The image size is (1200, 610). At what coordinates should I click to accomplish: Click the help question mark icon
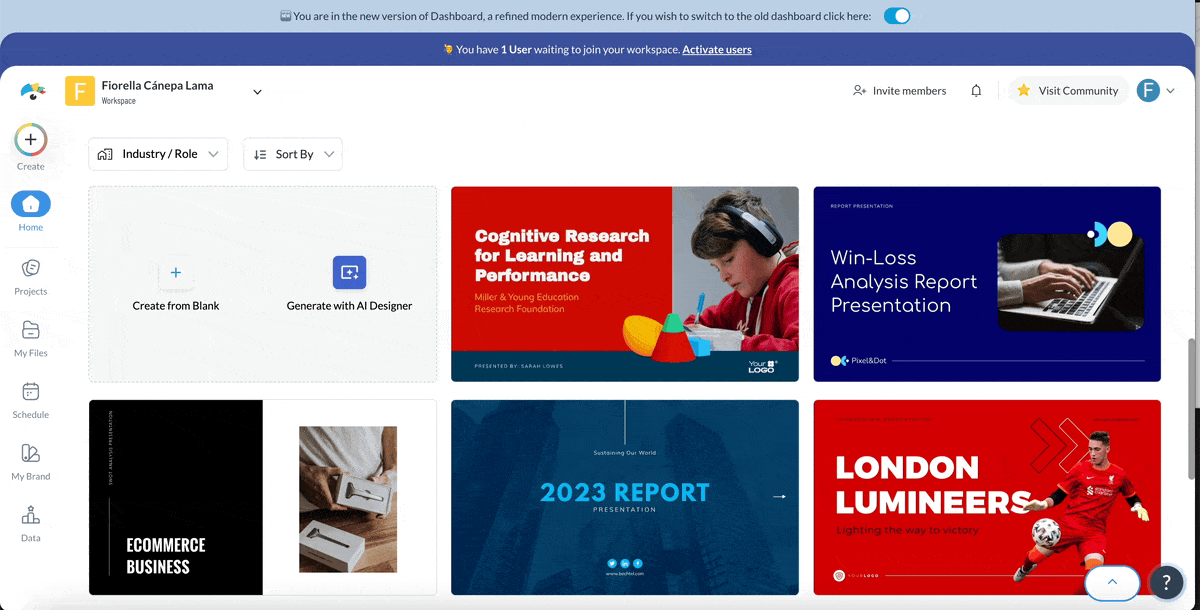click(x=1166, y=582)
